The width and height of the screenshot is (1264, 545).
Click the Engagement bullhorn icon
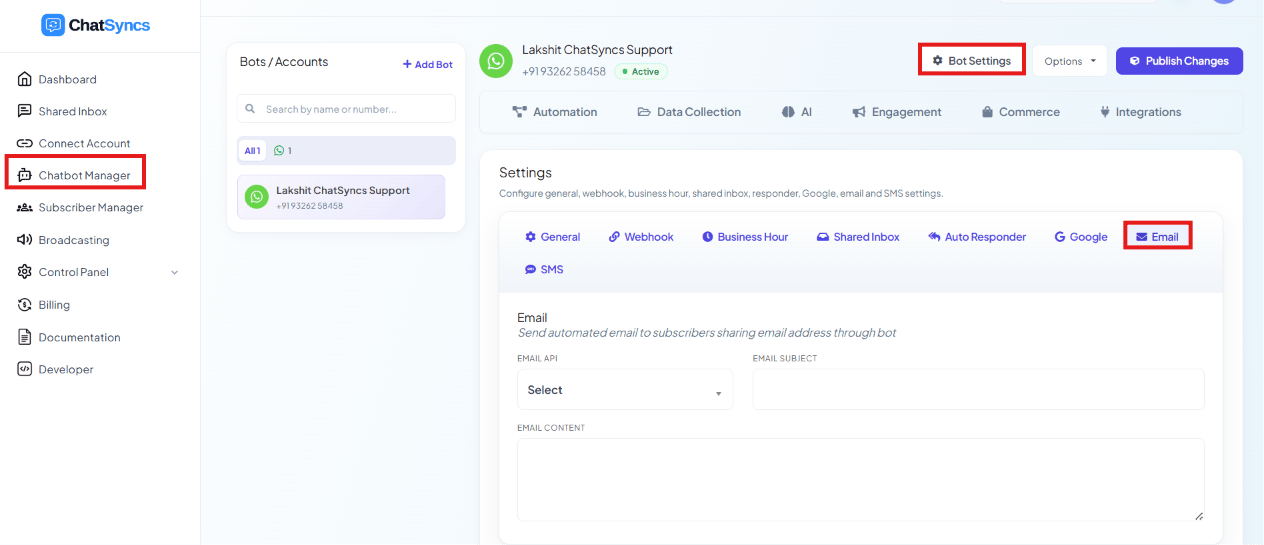coord(859,112)
